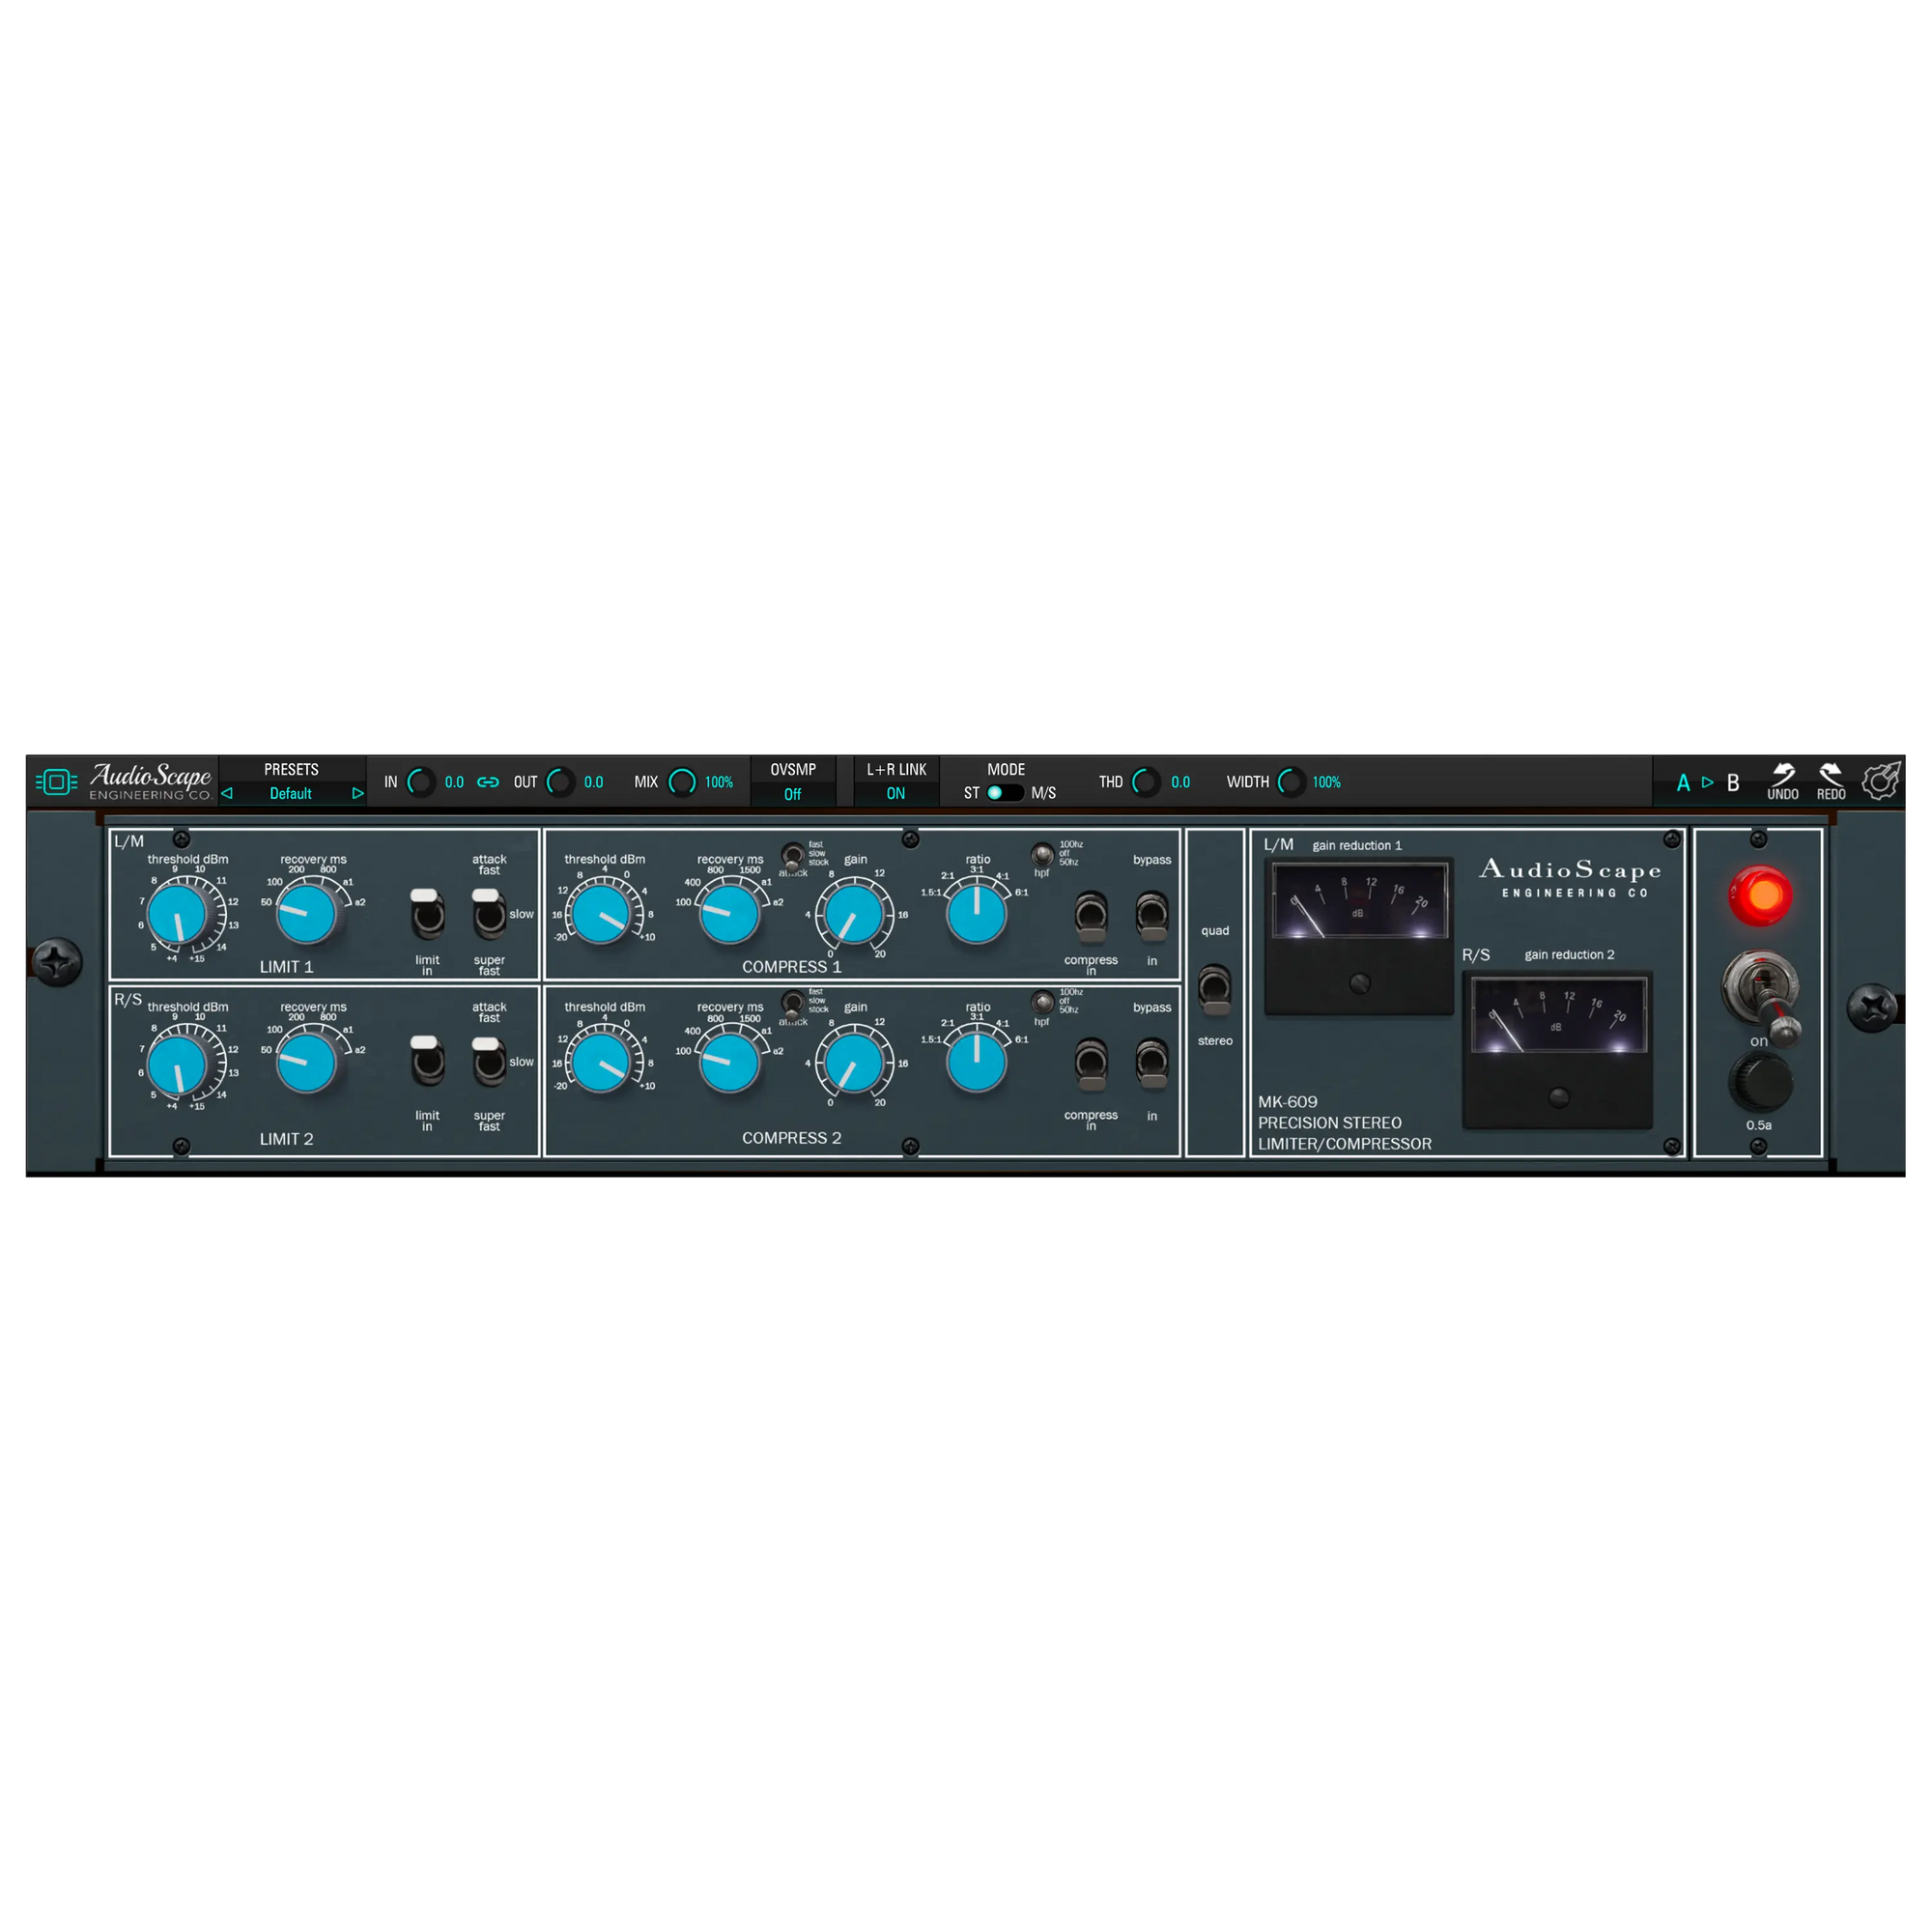Open the next preset with right arrow
The image size is (1932, 1932).
(x=357, y=793)
